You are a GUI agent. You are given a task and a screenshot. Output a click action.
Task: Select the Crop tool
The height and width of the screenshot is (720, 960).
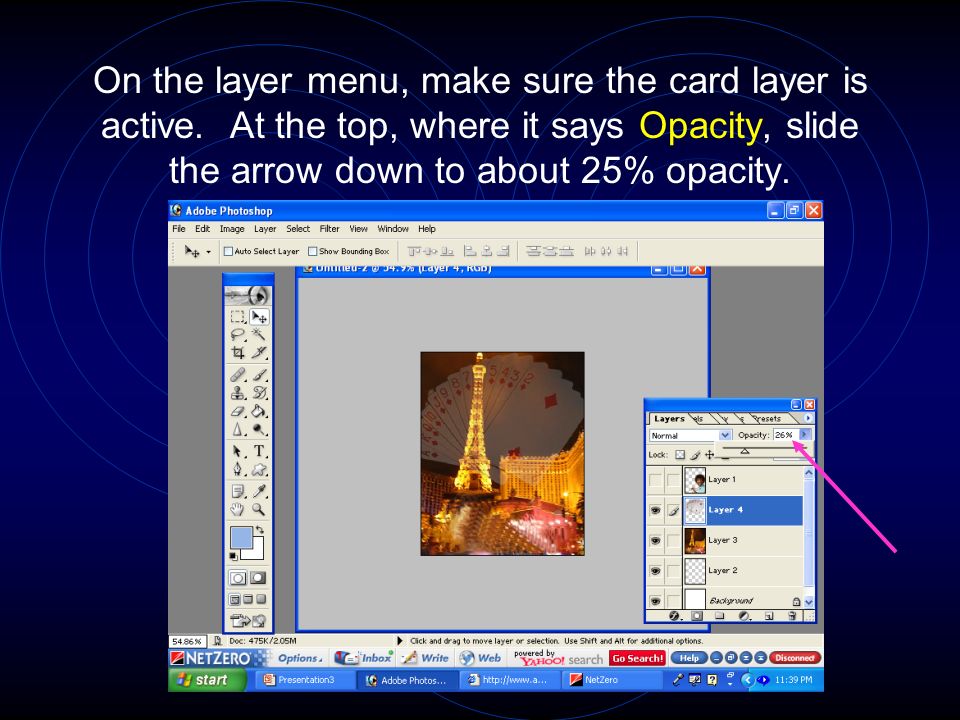point(238,352)
